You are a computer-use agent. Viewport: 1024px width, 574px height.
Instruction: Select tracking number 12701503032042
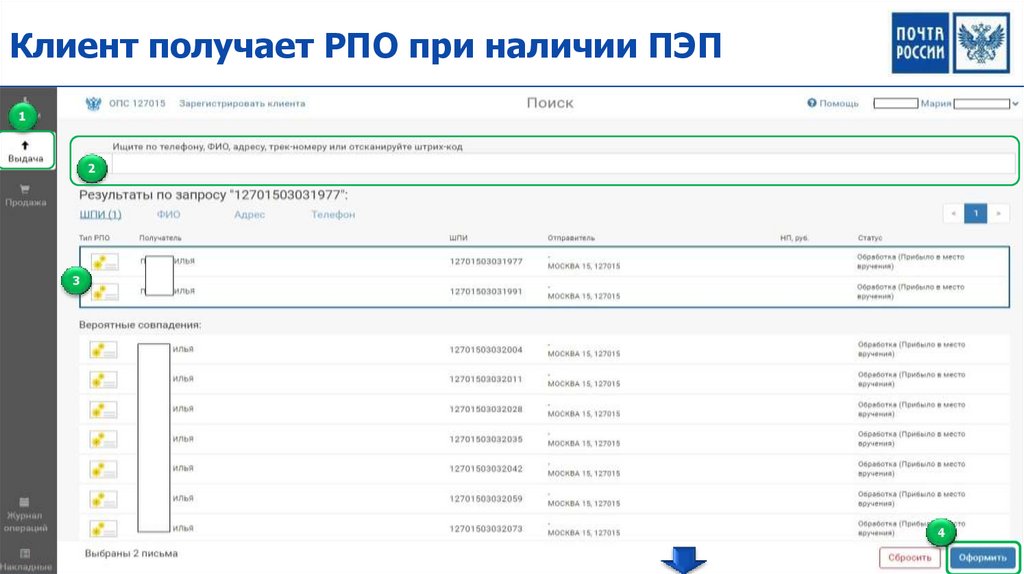tap(486, 468)
